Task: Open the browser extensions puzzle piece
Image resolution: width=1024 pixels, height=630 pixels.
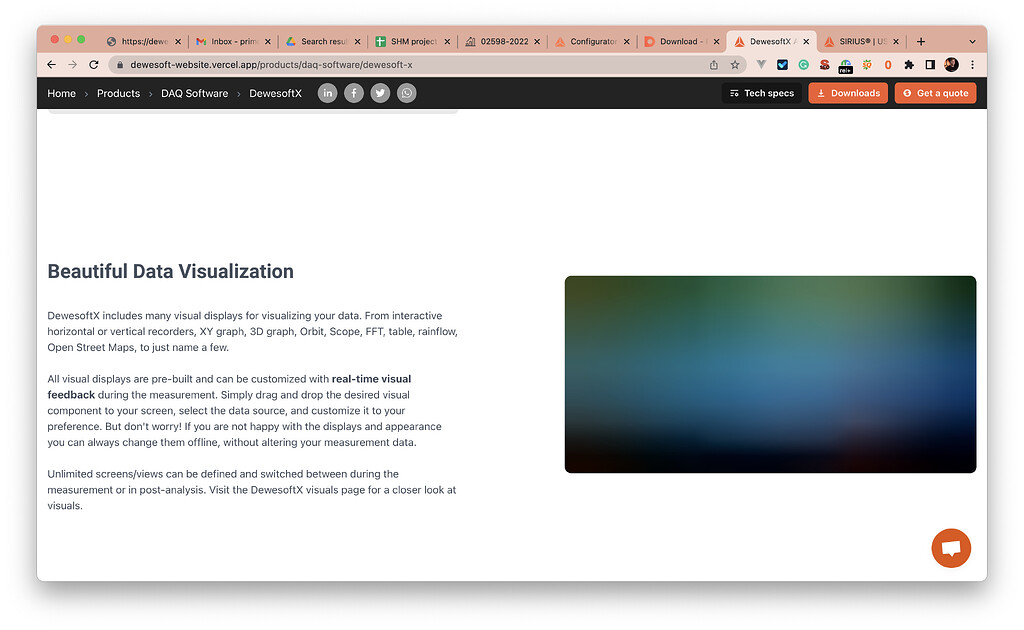Action: tap(910, 64)
